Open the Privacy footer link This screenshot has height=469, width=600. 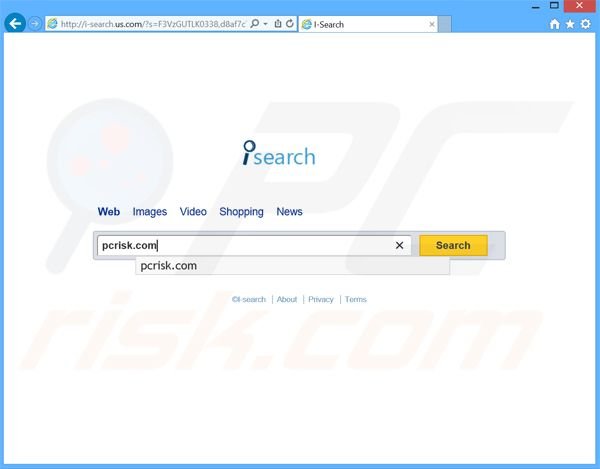coord(321,299)
